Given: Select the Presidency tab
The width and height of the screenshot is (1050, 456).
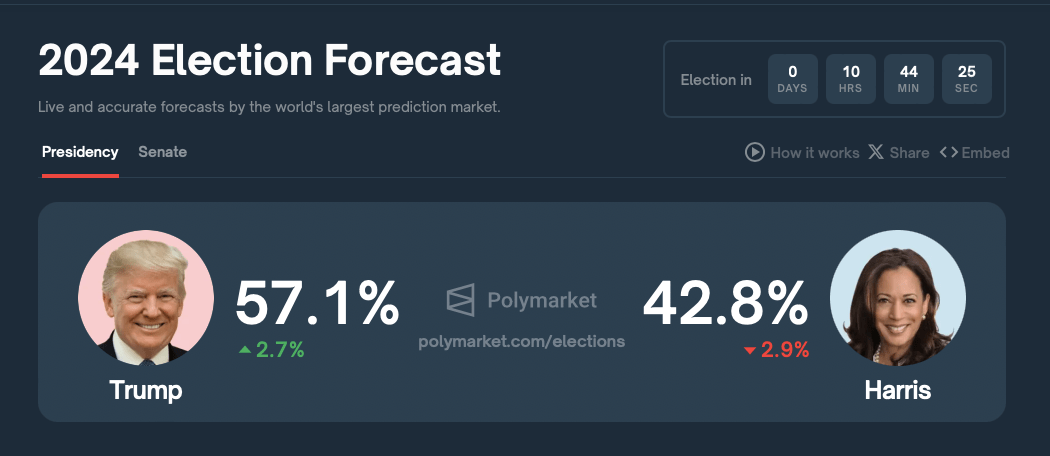Looking at the screenshot, I should coord(80,152).
